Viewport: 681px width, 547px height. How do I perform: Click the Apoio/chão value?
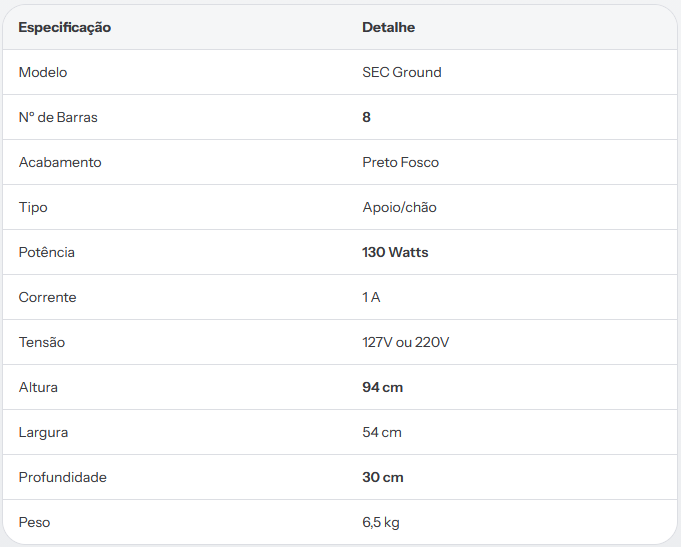400,207
